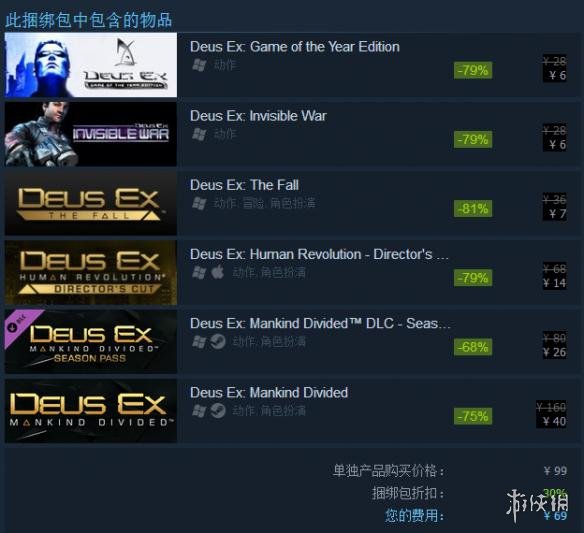This screenshot has width=584, height=533.
Task: Click the ¥ 99 individual purchase total
Action: click(x=555, y=471)
